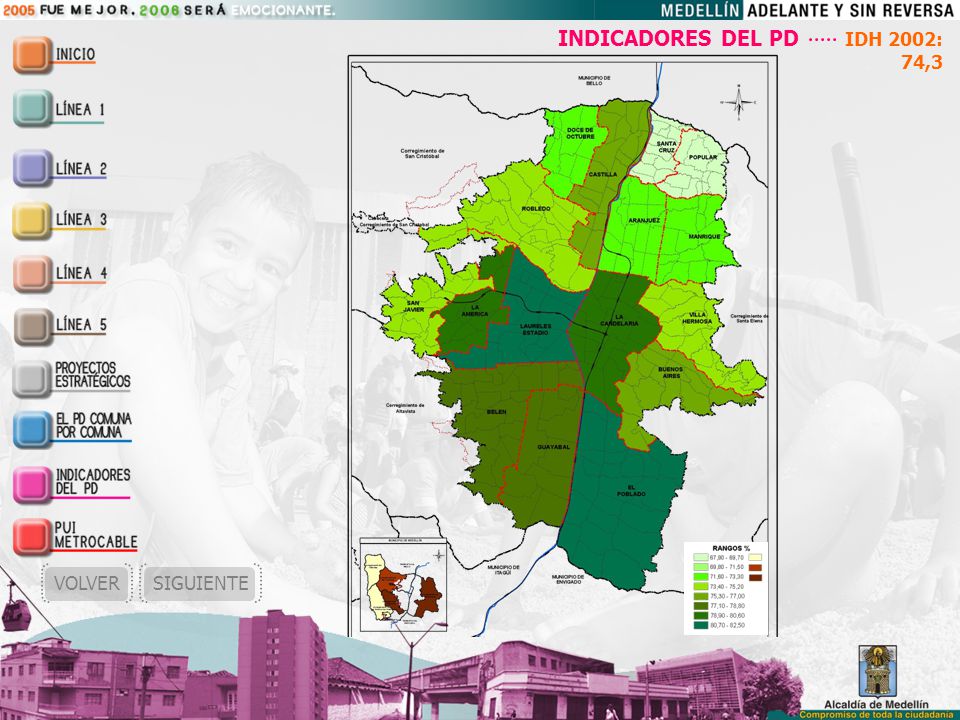Image resolution: width=960 pixels, height=720 pixels.
Task: Click the RANGOS % legend title
Action: 731,548
